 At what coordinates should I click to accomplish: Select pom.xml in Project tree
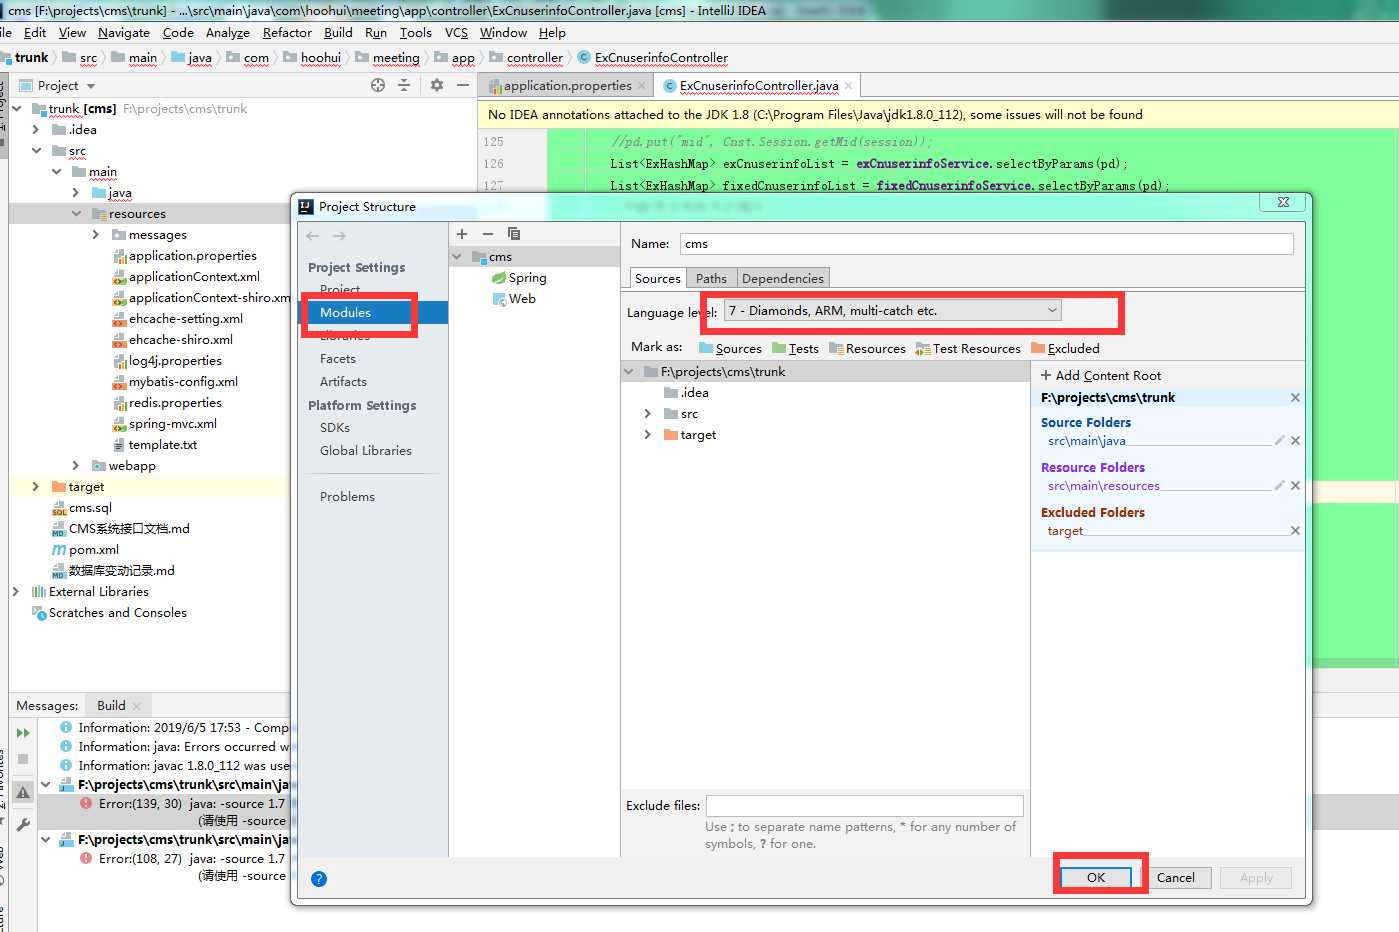(85, 550)
